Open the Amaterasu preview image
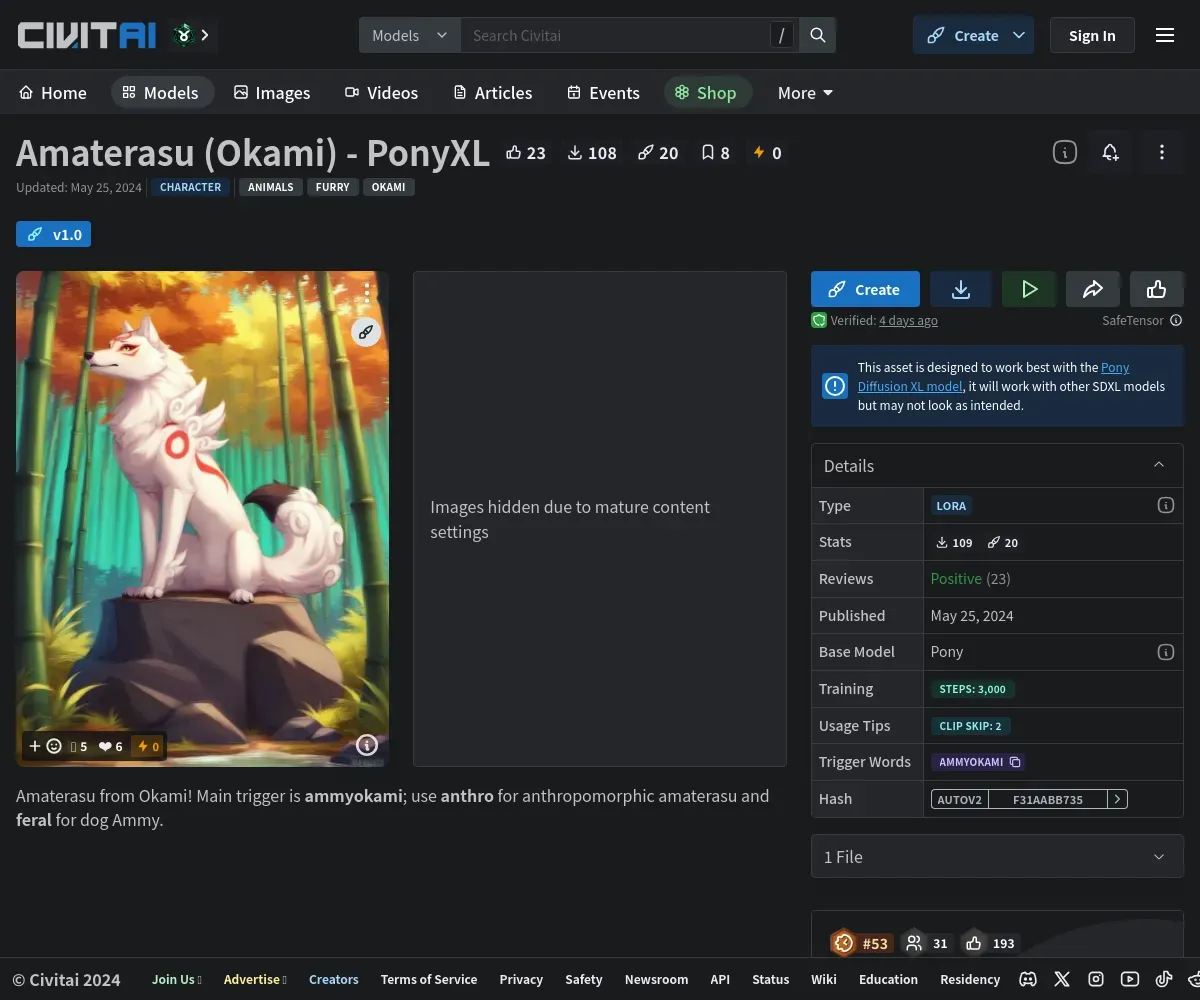The image size is (1200, 1000). [202, 518]
